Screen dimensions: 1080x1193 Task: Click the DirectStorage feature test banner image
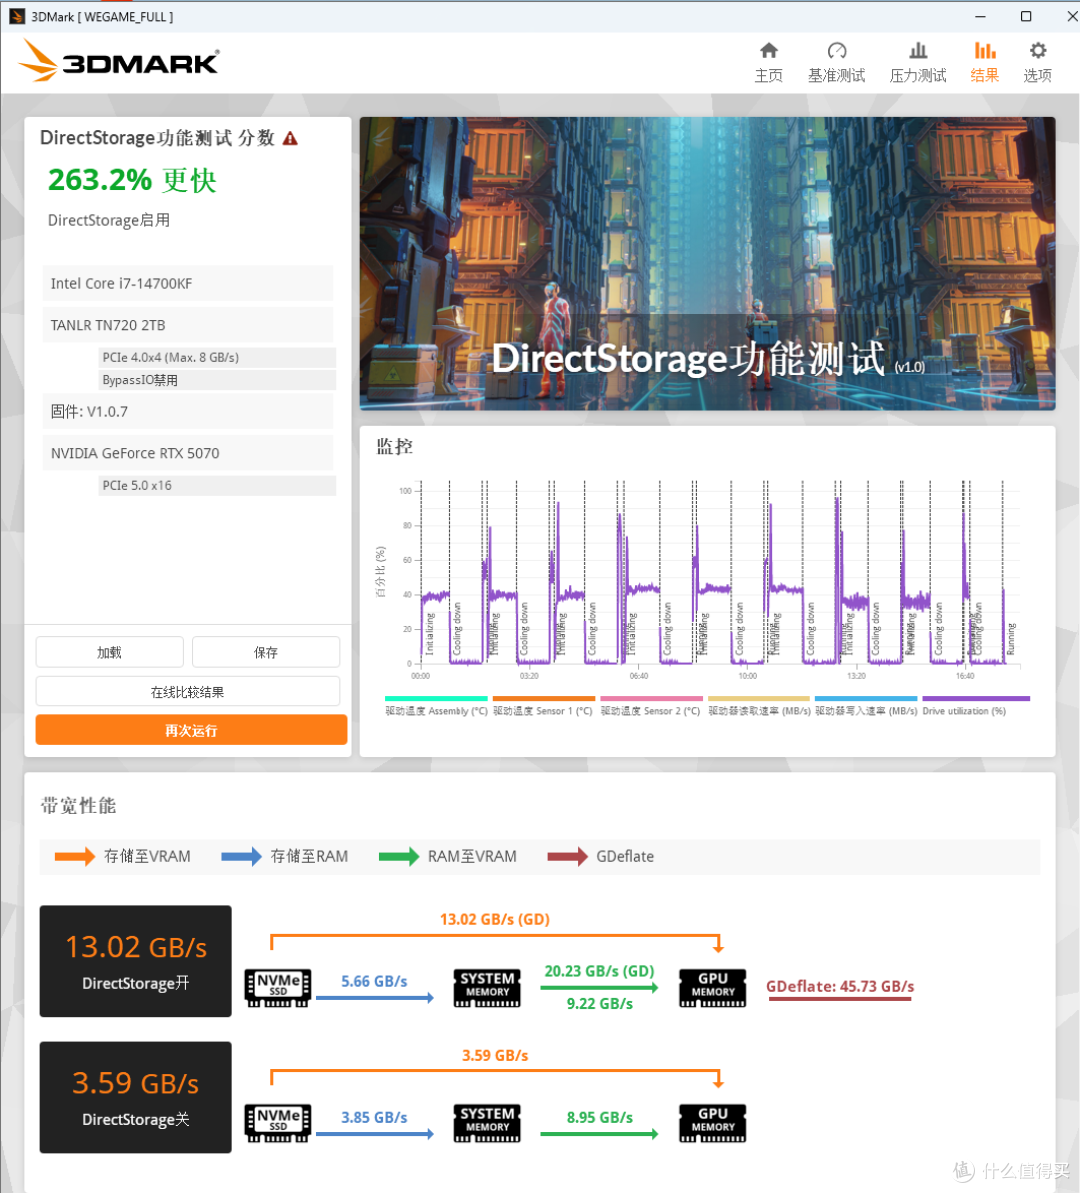coord(707,263)
